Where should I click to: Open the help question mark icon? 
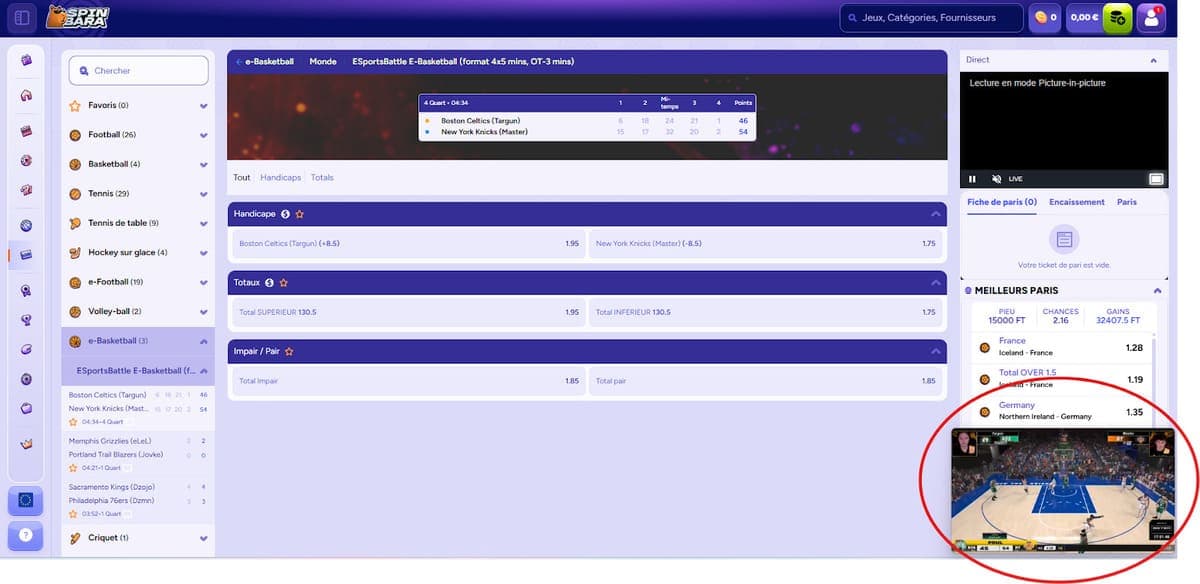pyautogui.click(x=25, y=535)
